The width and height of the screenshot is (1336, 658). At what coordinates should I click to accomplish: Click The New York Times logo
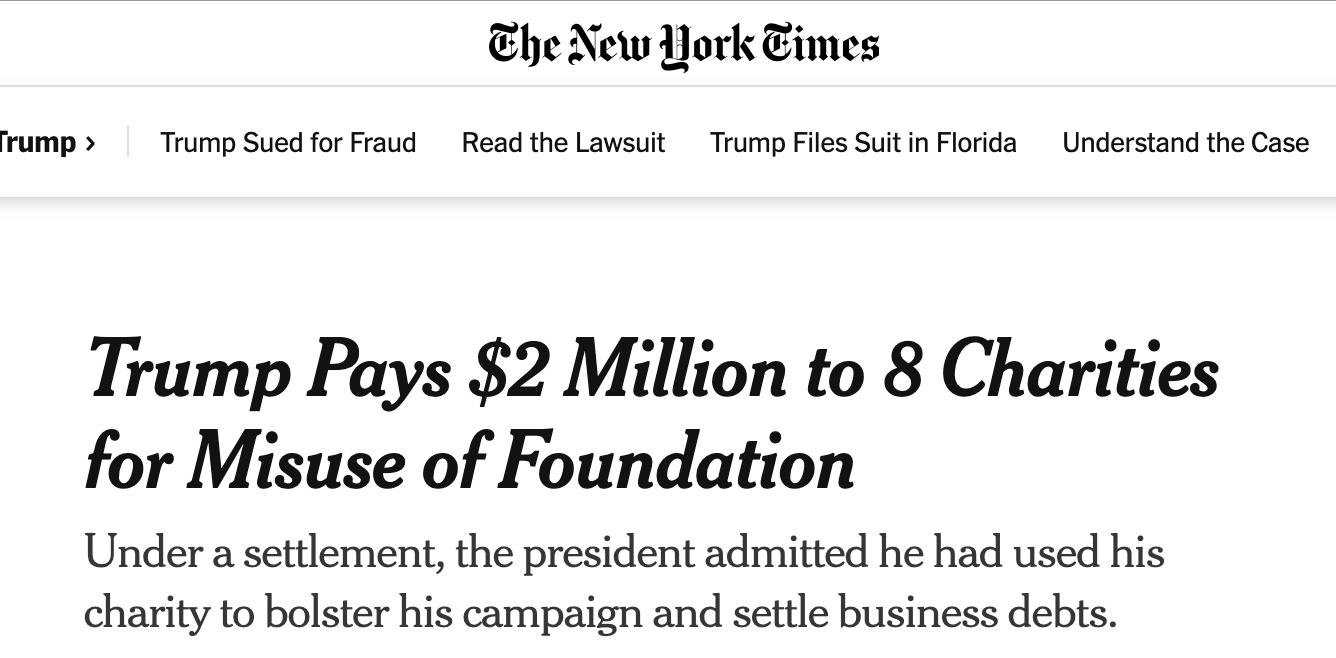tap(684, 46)
